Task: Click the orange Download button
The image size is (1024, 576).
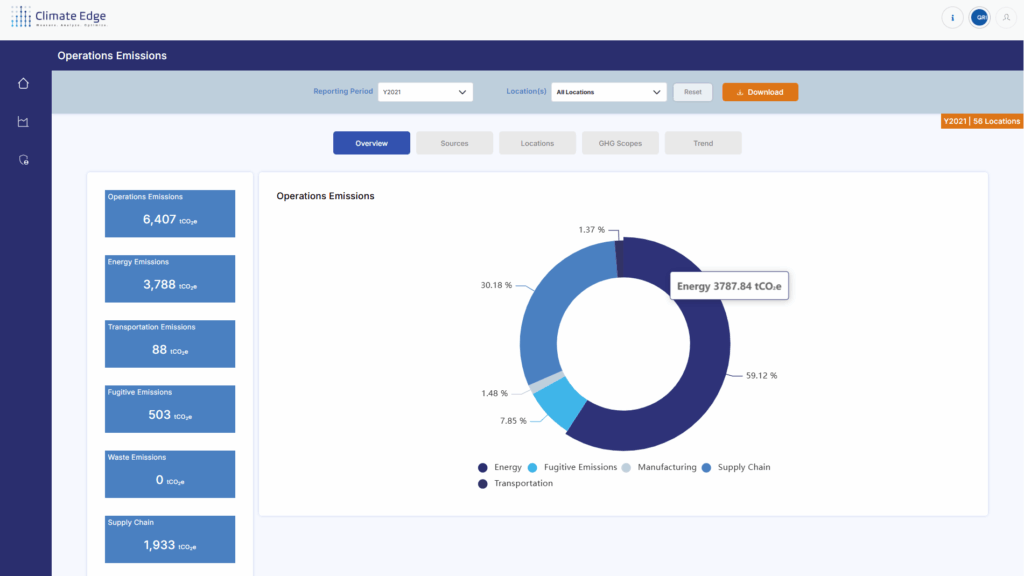Action: click(x=760, y=92)
